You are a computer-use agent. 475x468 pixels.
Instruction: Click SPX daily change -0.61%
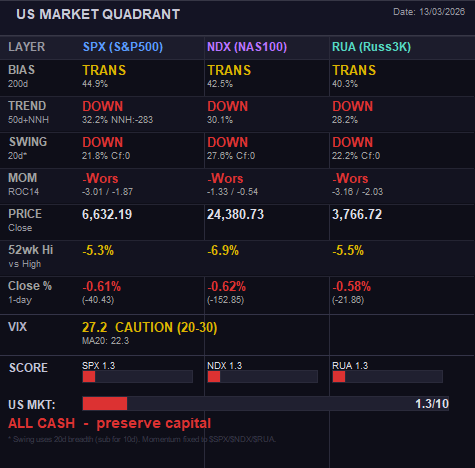[x=102, y=286]
